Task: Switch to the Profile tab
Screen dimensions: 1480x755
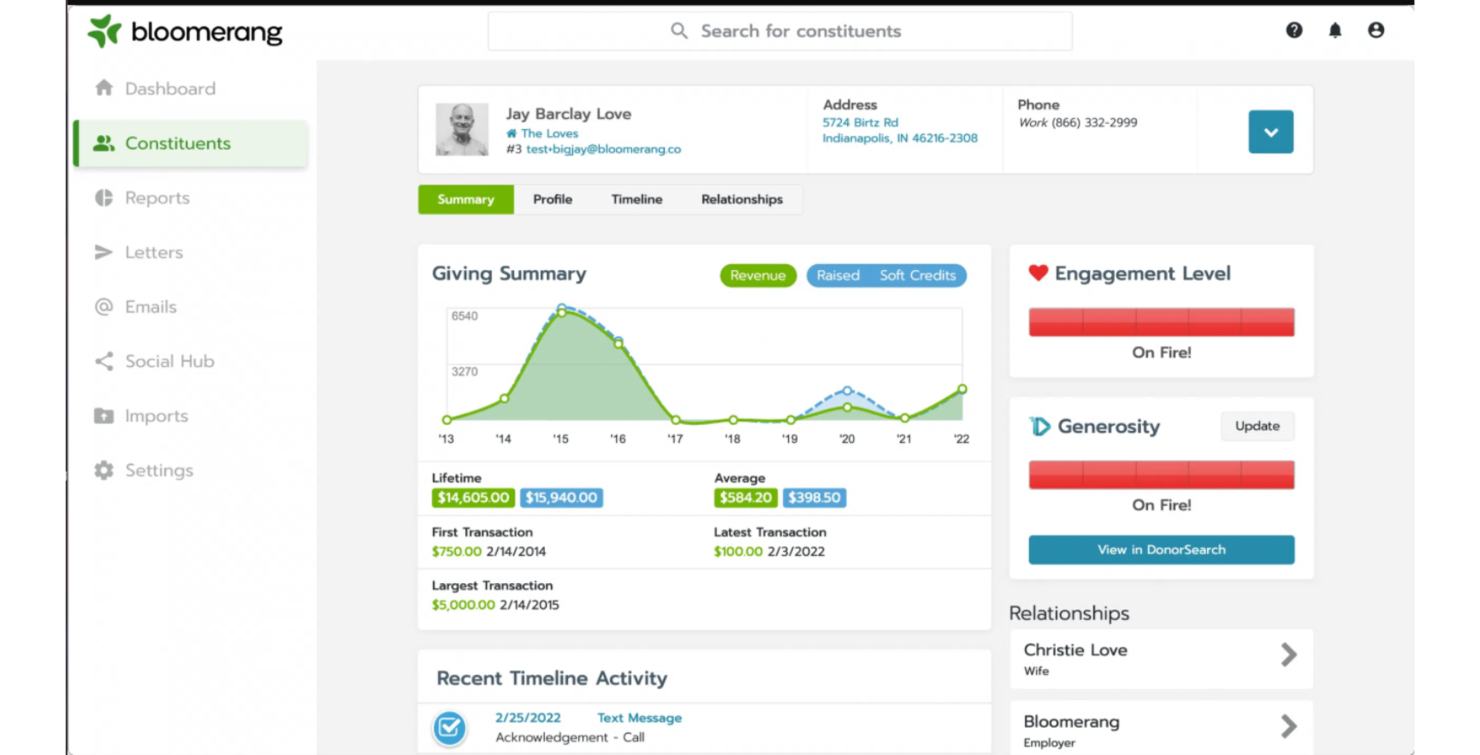Action: pyautogui.click(x=552, y=199)
